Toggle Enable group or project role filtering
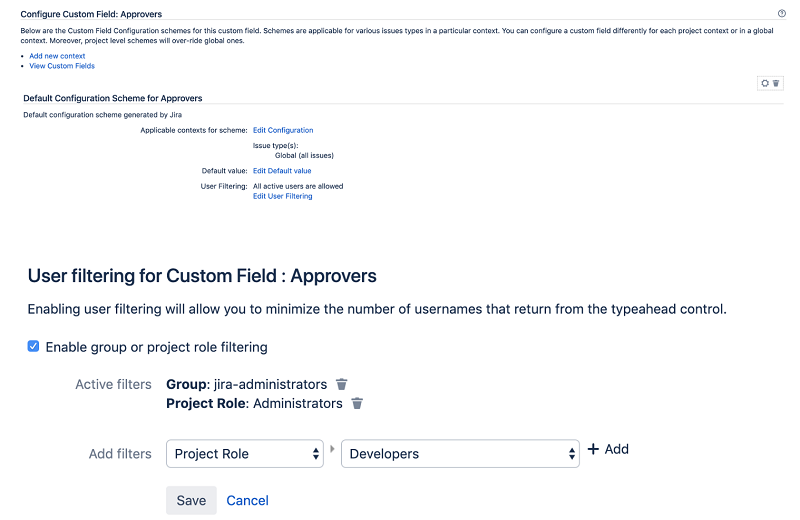 pos(34,347)
